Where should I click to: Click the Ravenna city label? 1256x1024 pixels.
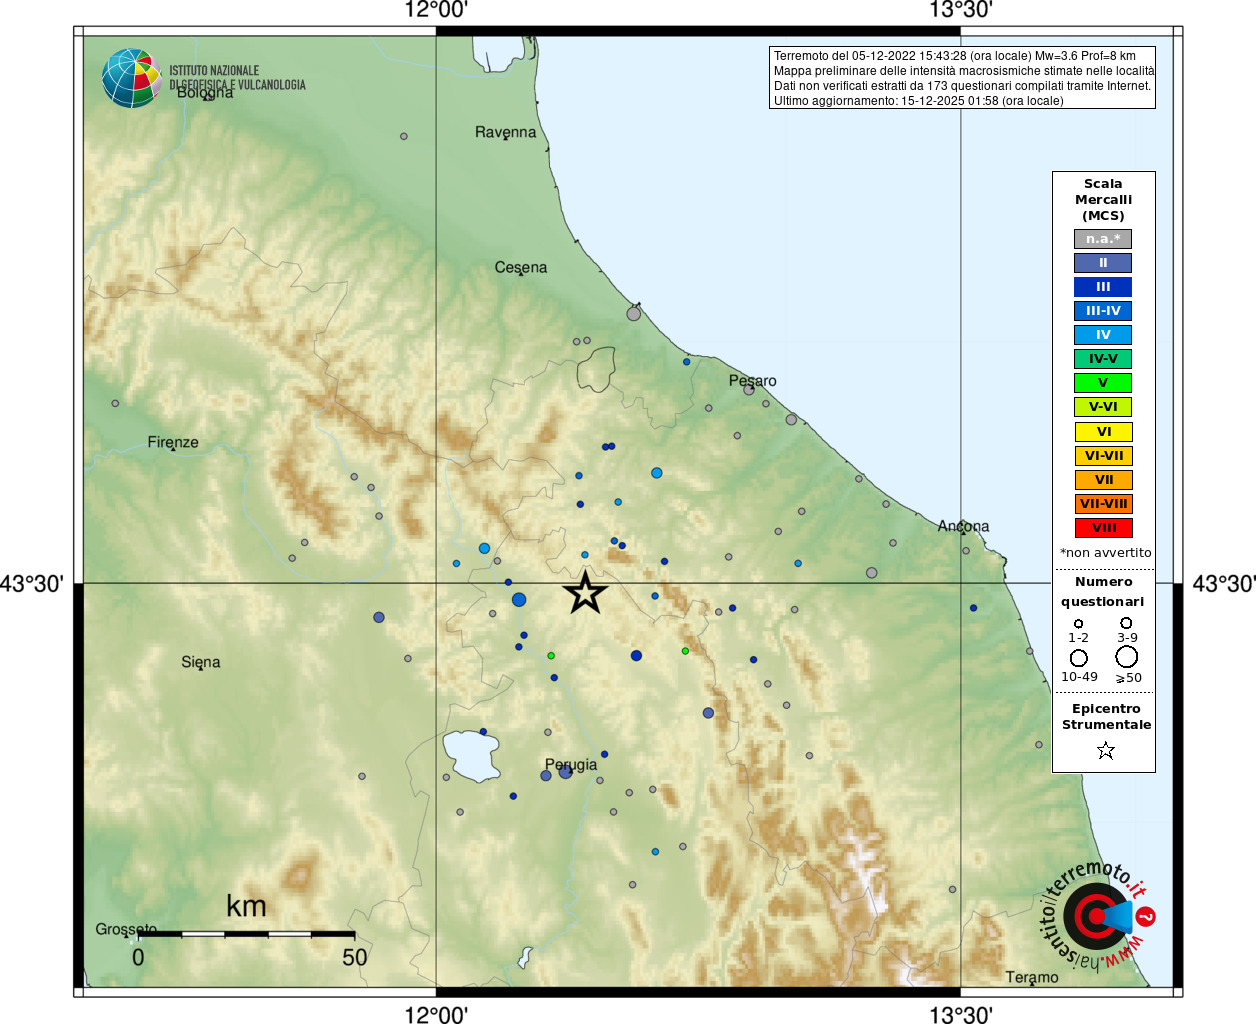click(505, 132)
